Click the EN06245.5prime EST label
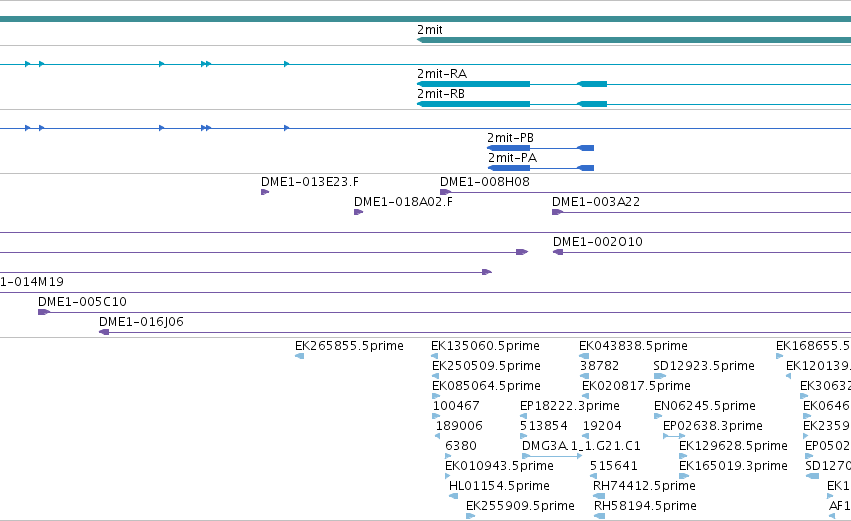This screenshot has height=521, width=851. click(704, 406)
